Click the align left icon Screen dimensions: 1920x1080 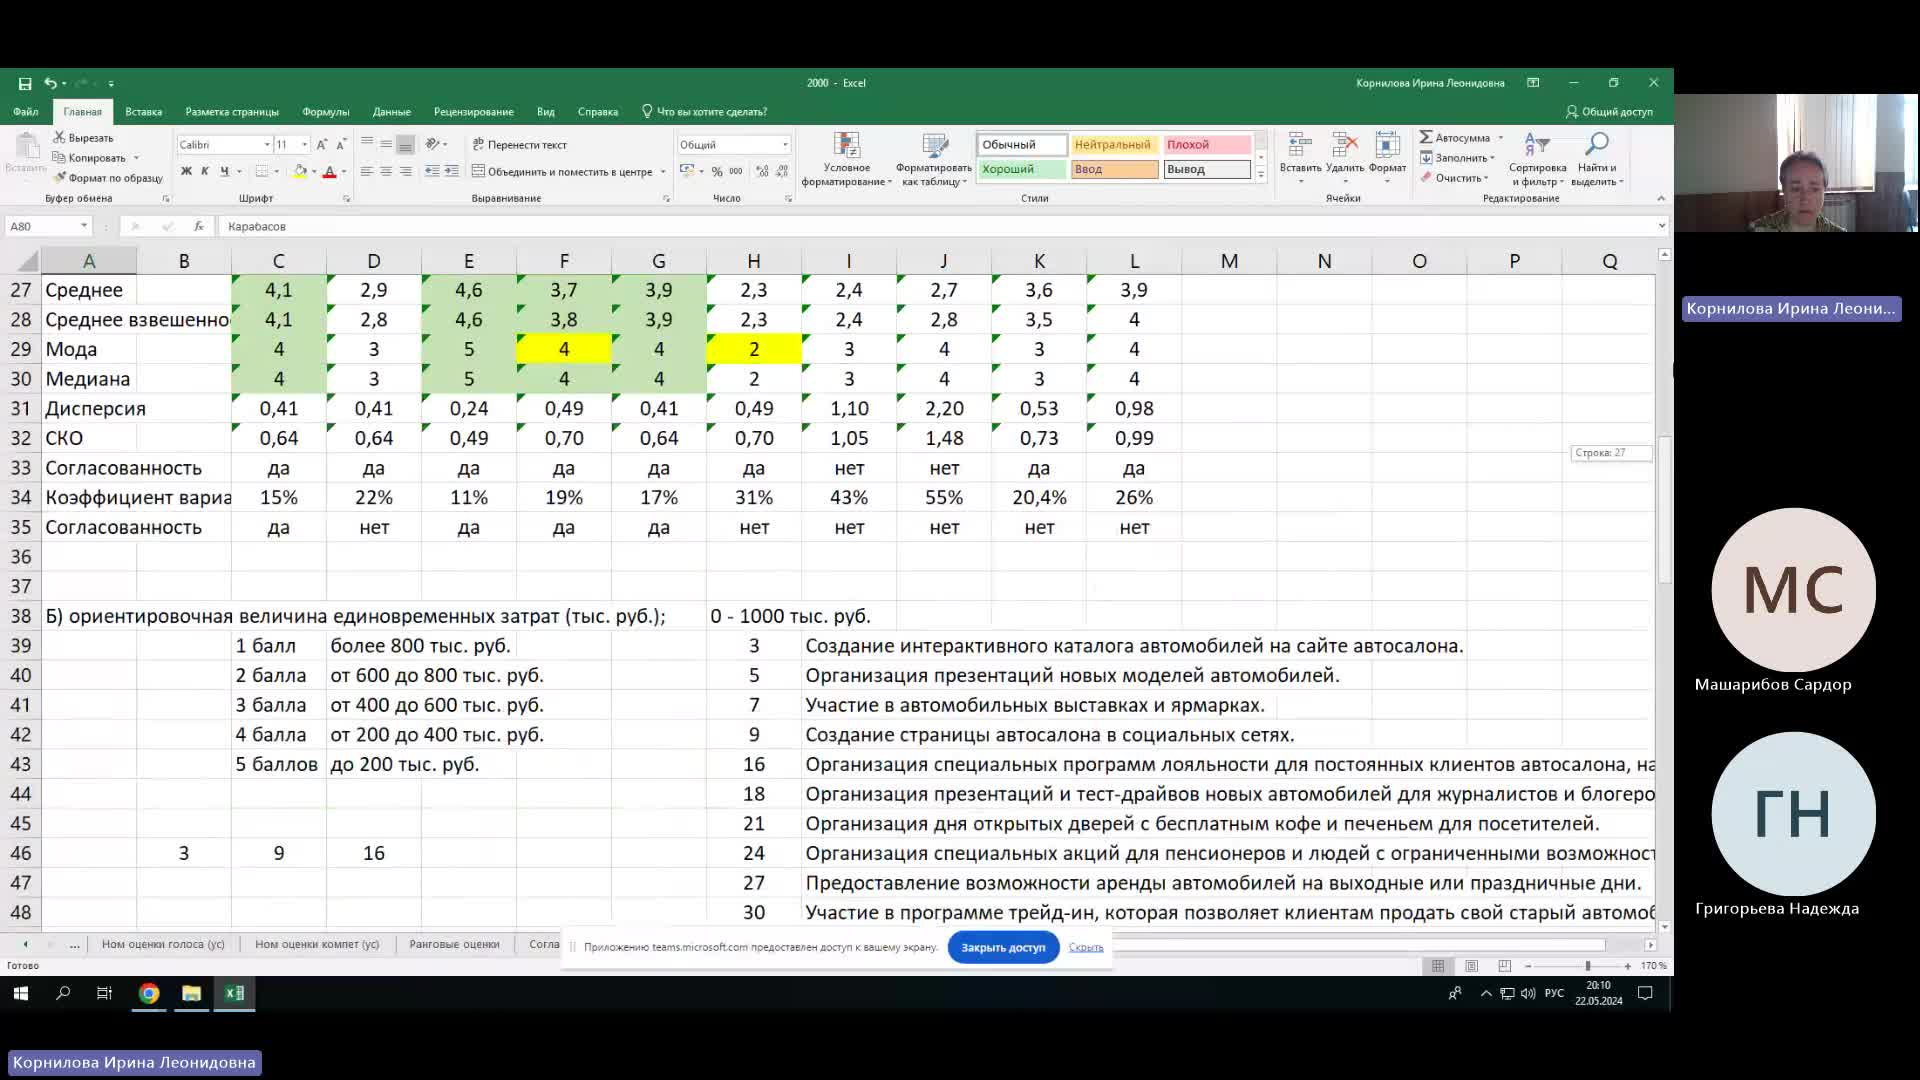pos(367,172)
